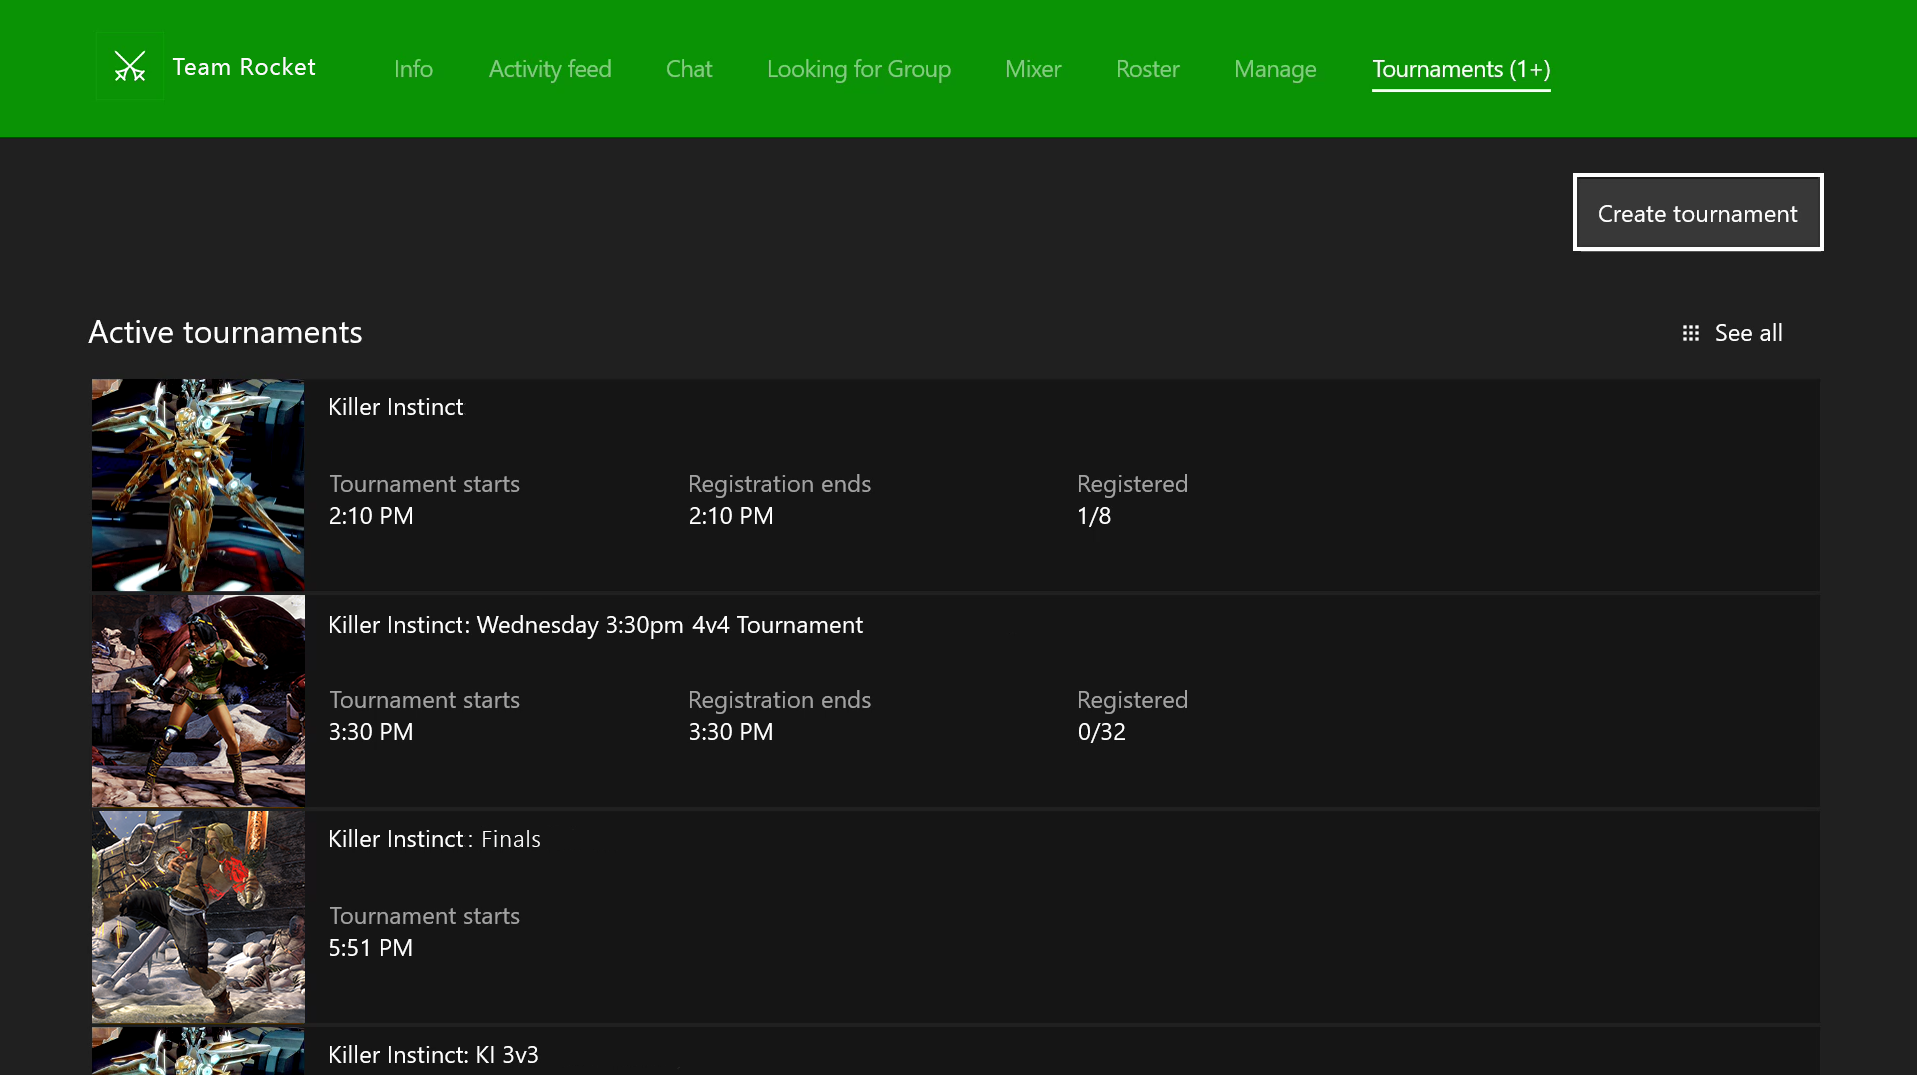Open the Info tab
Image resolution: width=1917 pixels, height=1075 pixels.
(x=413, y=69)
